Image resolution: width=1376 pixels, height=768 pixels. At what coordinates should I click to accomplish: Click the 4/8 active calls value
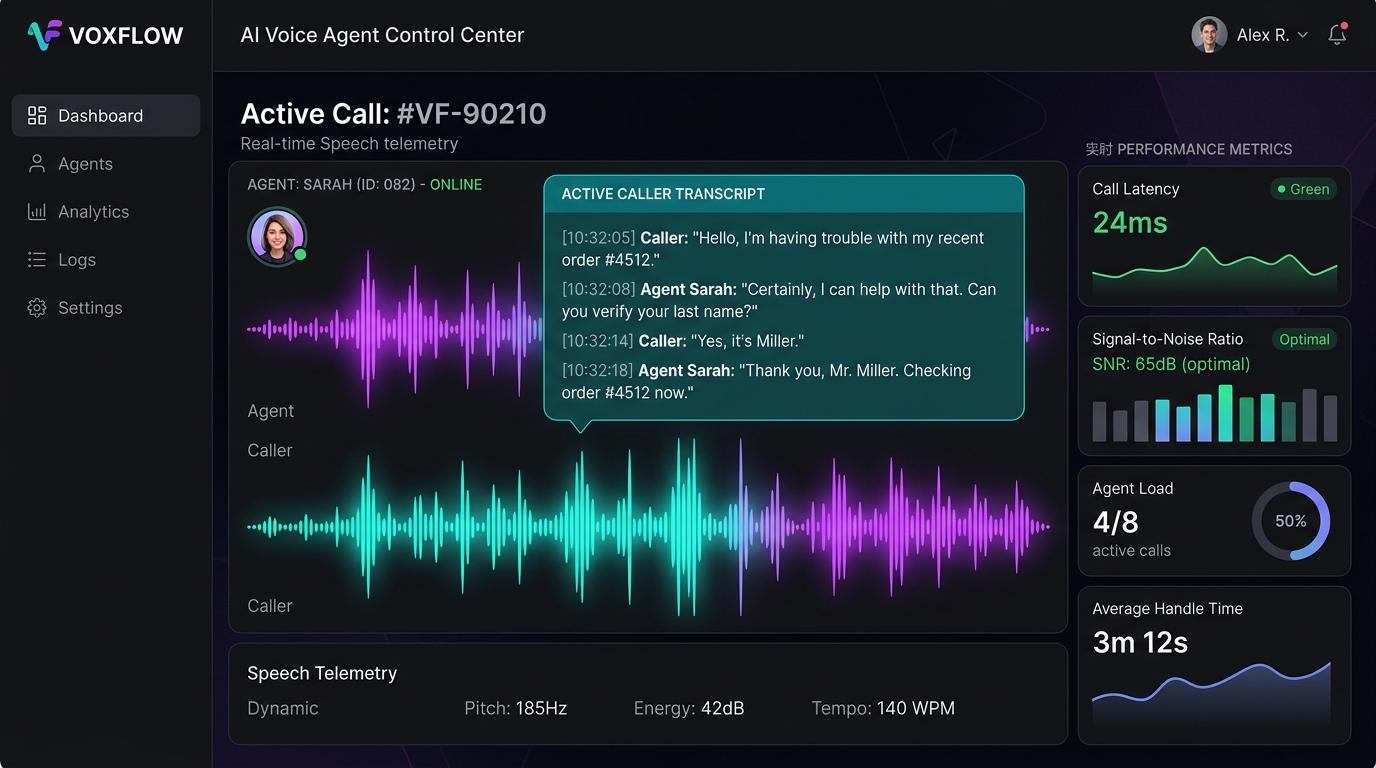tap(1115, 522)
